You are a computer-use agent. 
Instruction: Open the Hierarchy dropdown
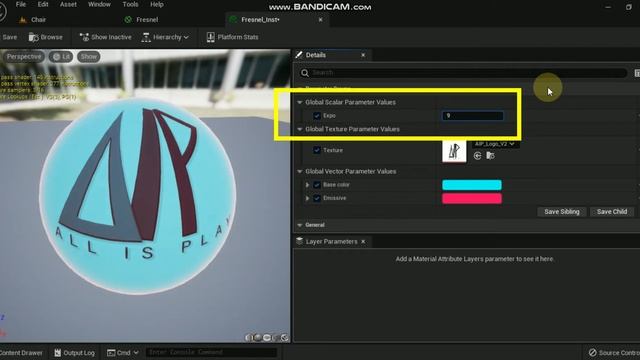pos(165,37)
